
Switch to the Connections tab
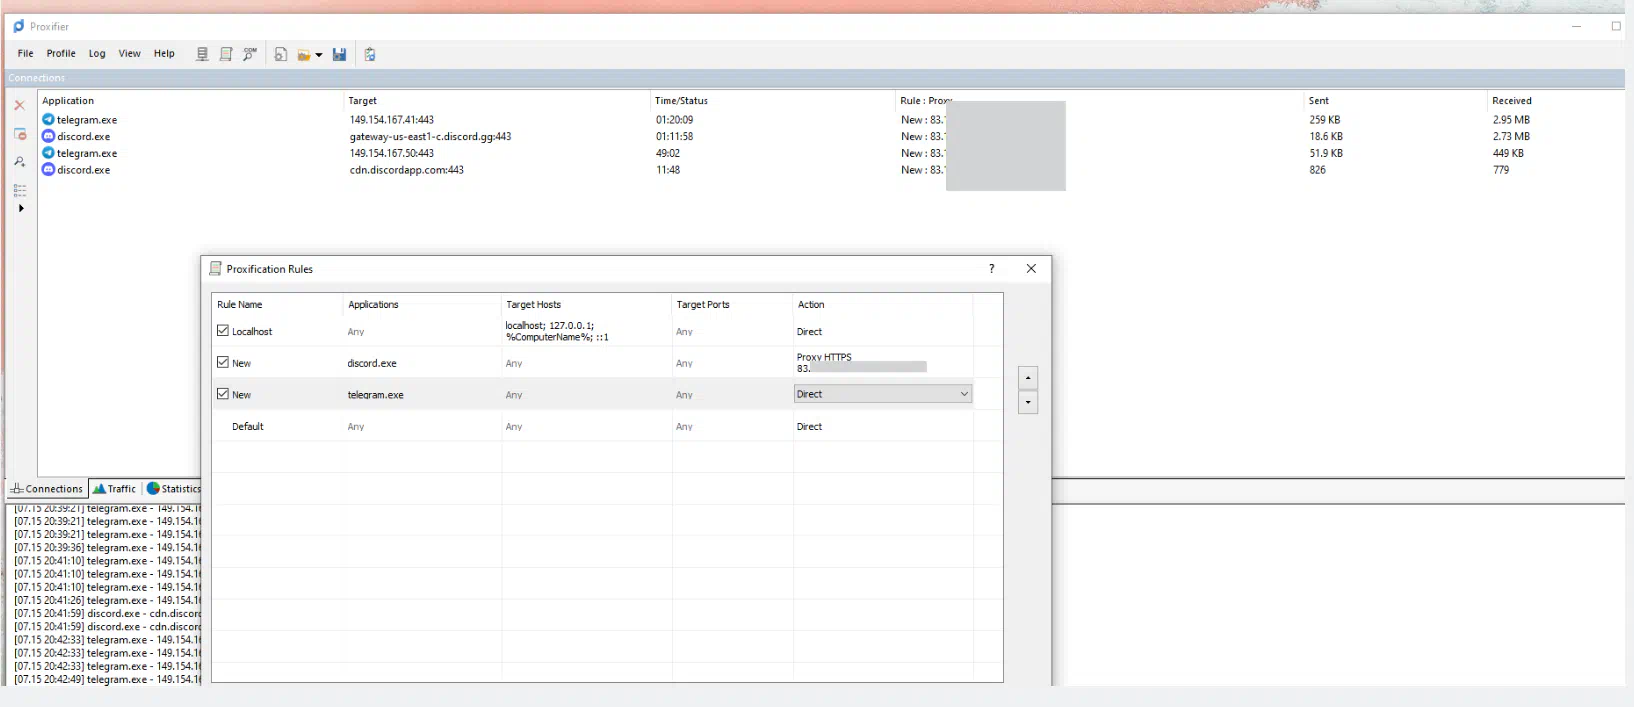47,489
